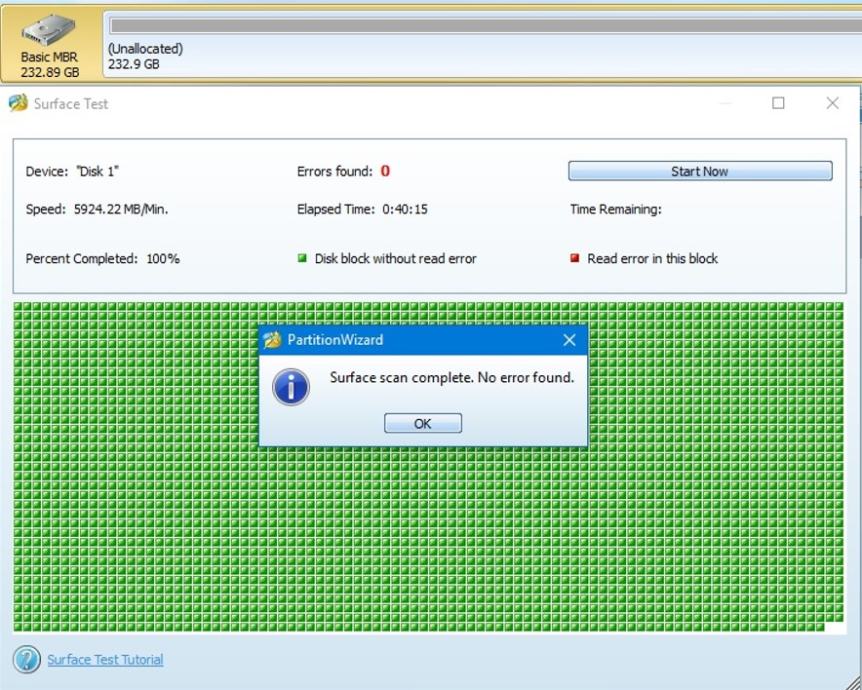Click the Errors found count 0
The image size is (862, 690).
385,171
